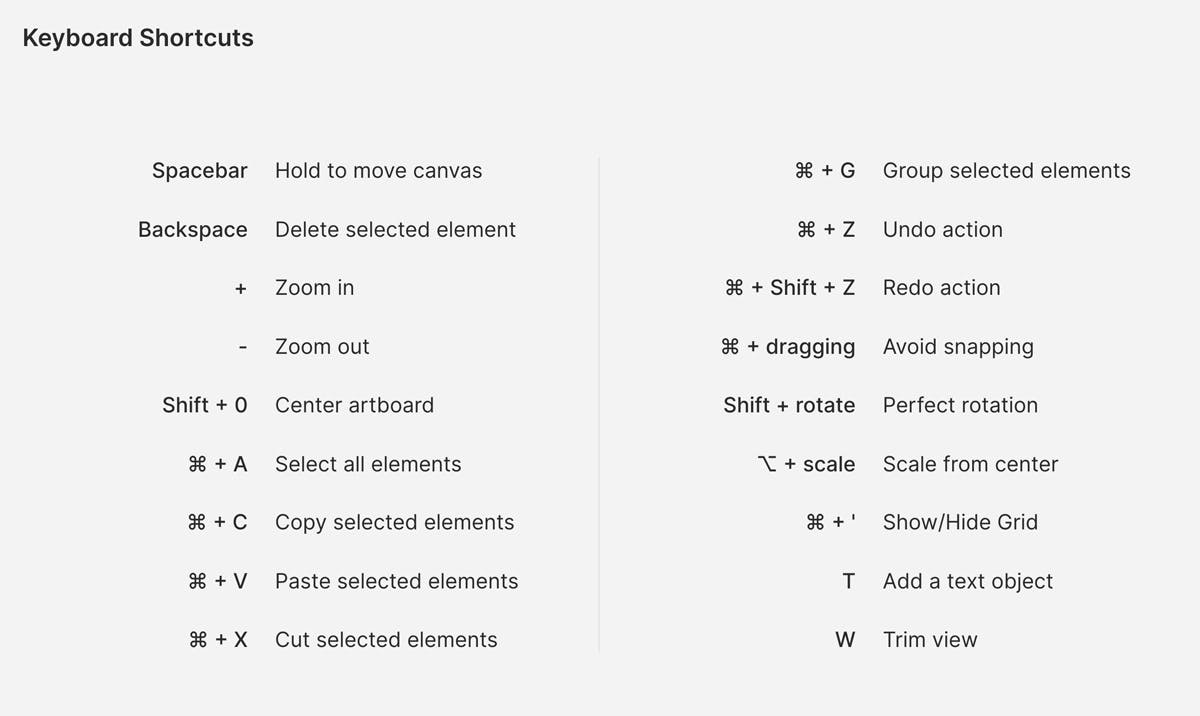Click the W key for Trim view
Screen dimensions: 1200x716
coord(845,640)
